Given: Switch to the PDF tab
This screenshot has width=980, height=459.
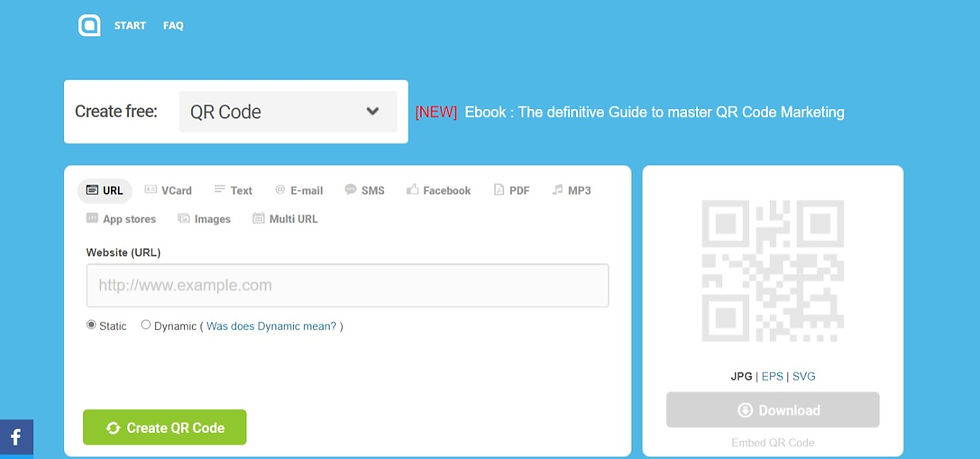Looking at the screenshot, I should (512, 191).
